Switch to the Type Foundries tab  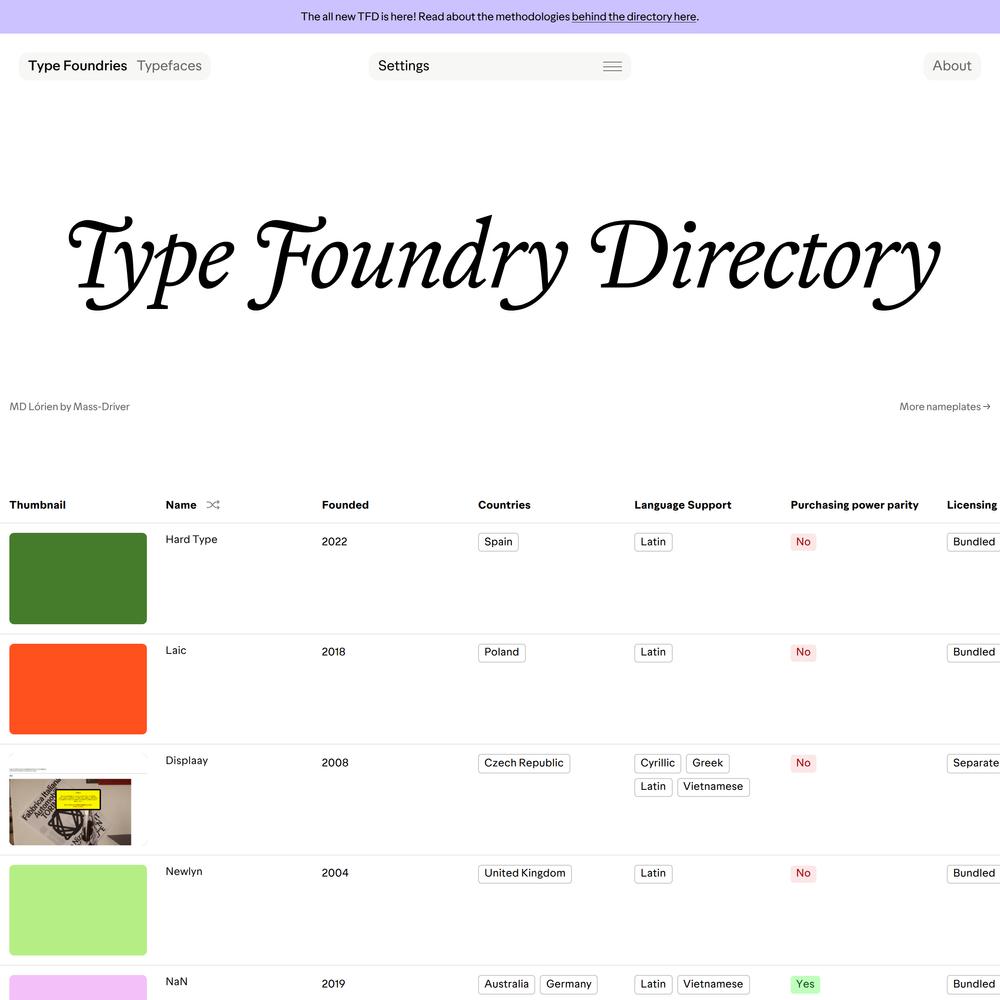(78, 66)
